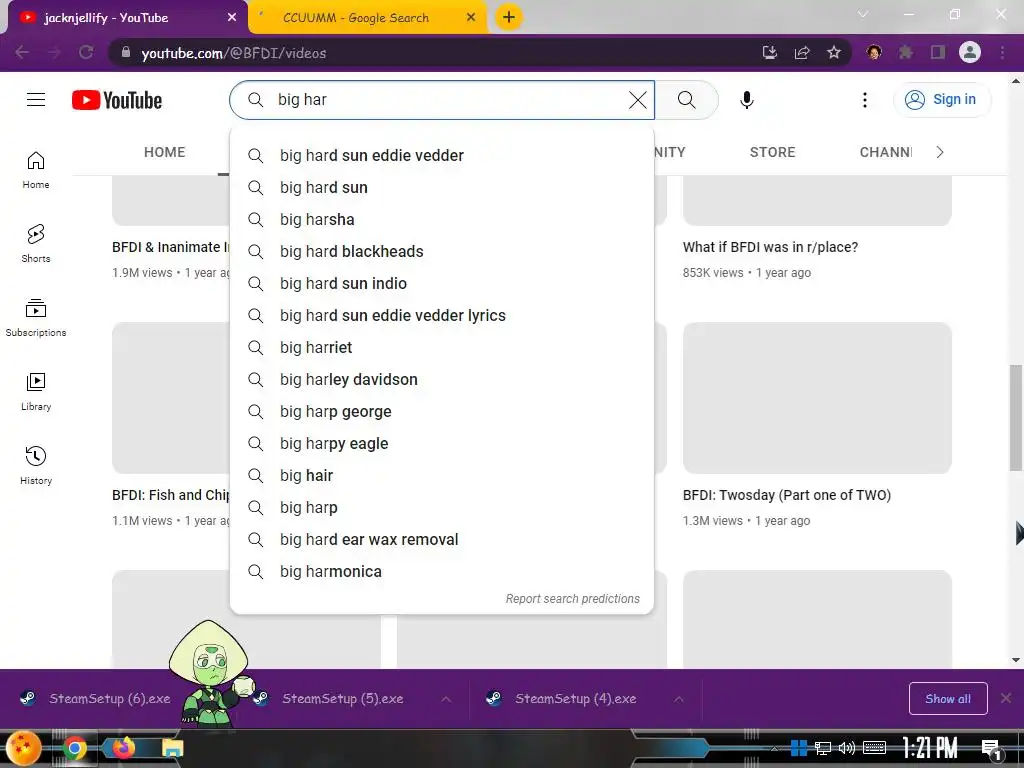Screen dimensions: 1024x768
Task: Select suggestion big hard sun indio
Action: (x=441, y=283)
